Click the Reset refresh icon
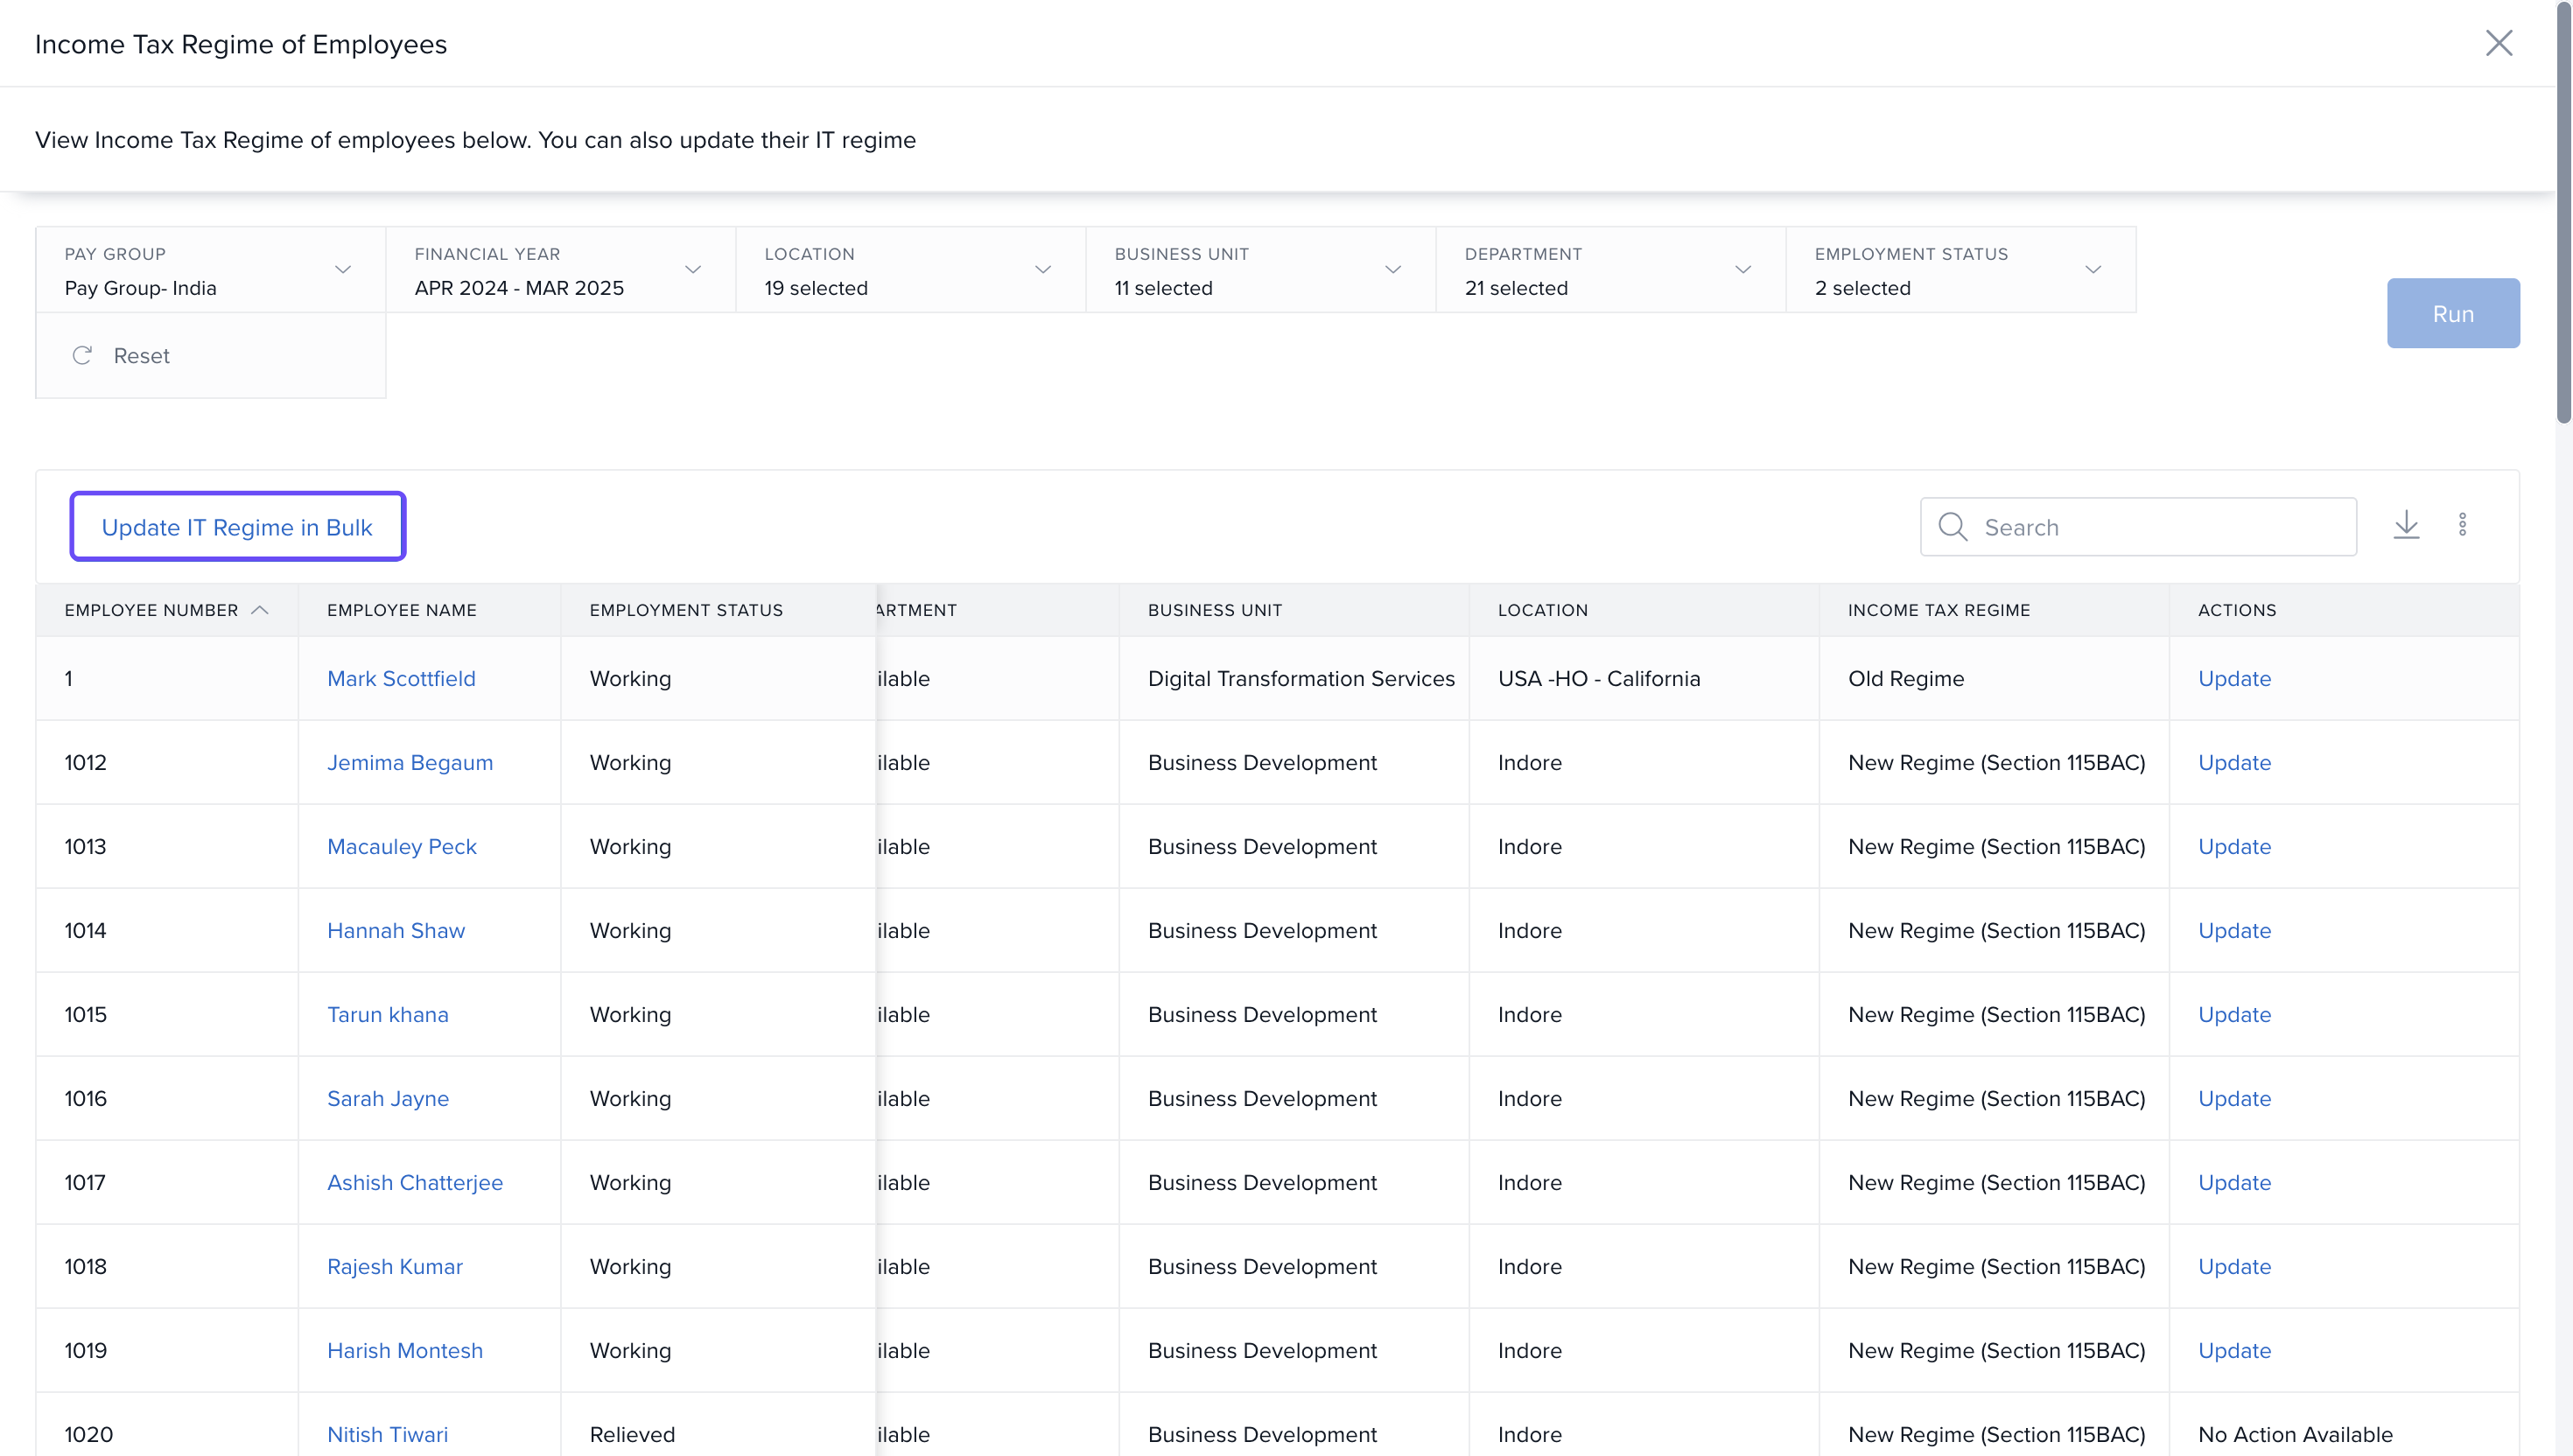The width and height of the screenshot is (2573, 1456). tap(82, 355)
